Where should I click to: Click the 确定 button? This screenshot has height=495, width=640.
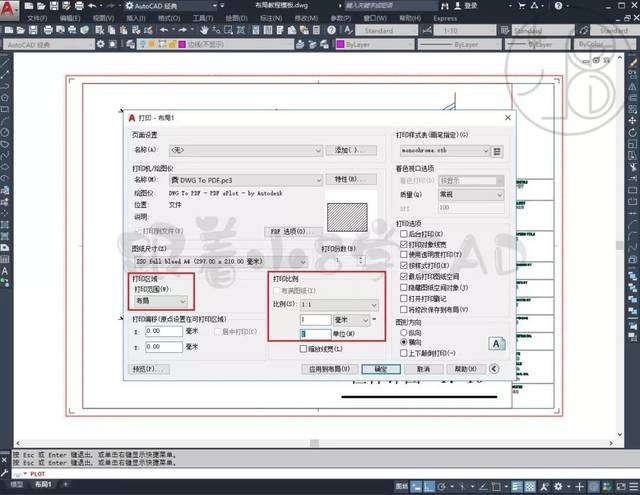tap(380, 369)
